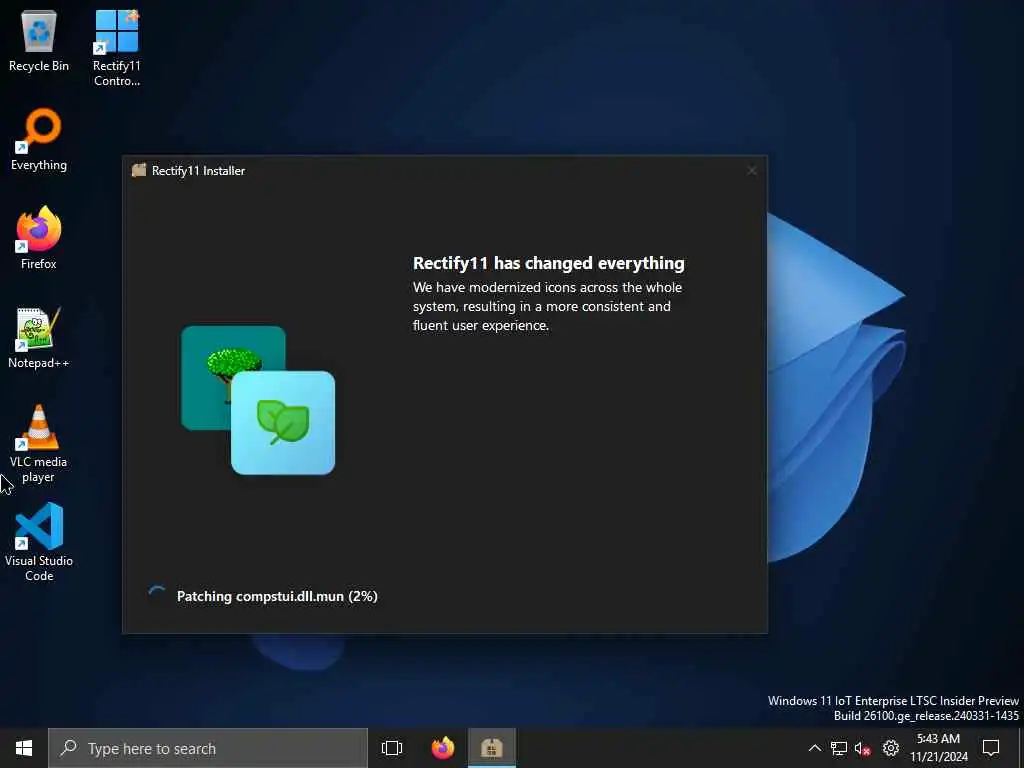This screenshot has width=1024, height=768.
Task: Click the "Rectify11 Installer" window title text
Action: coord(199,170)
